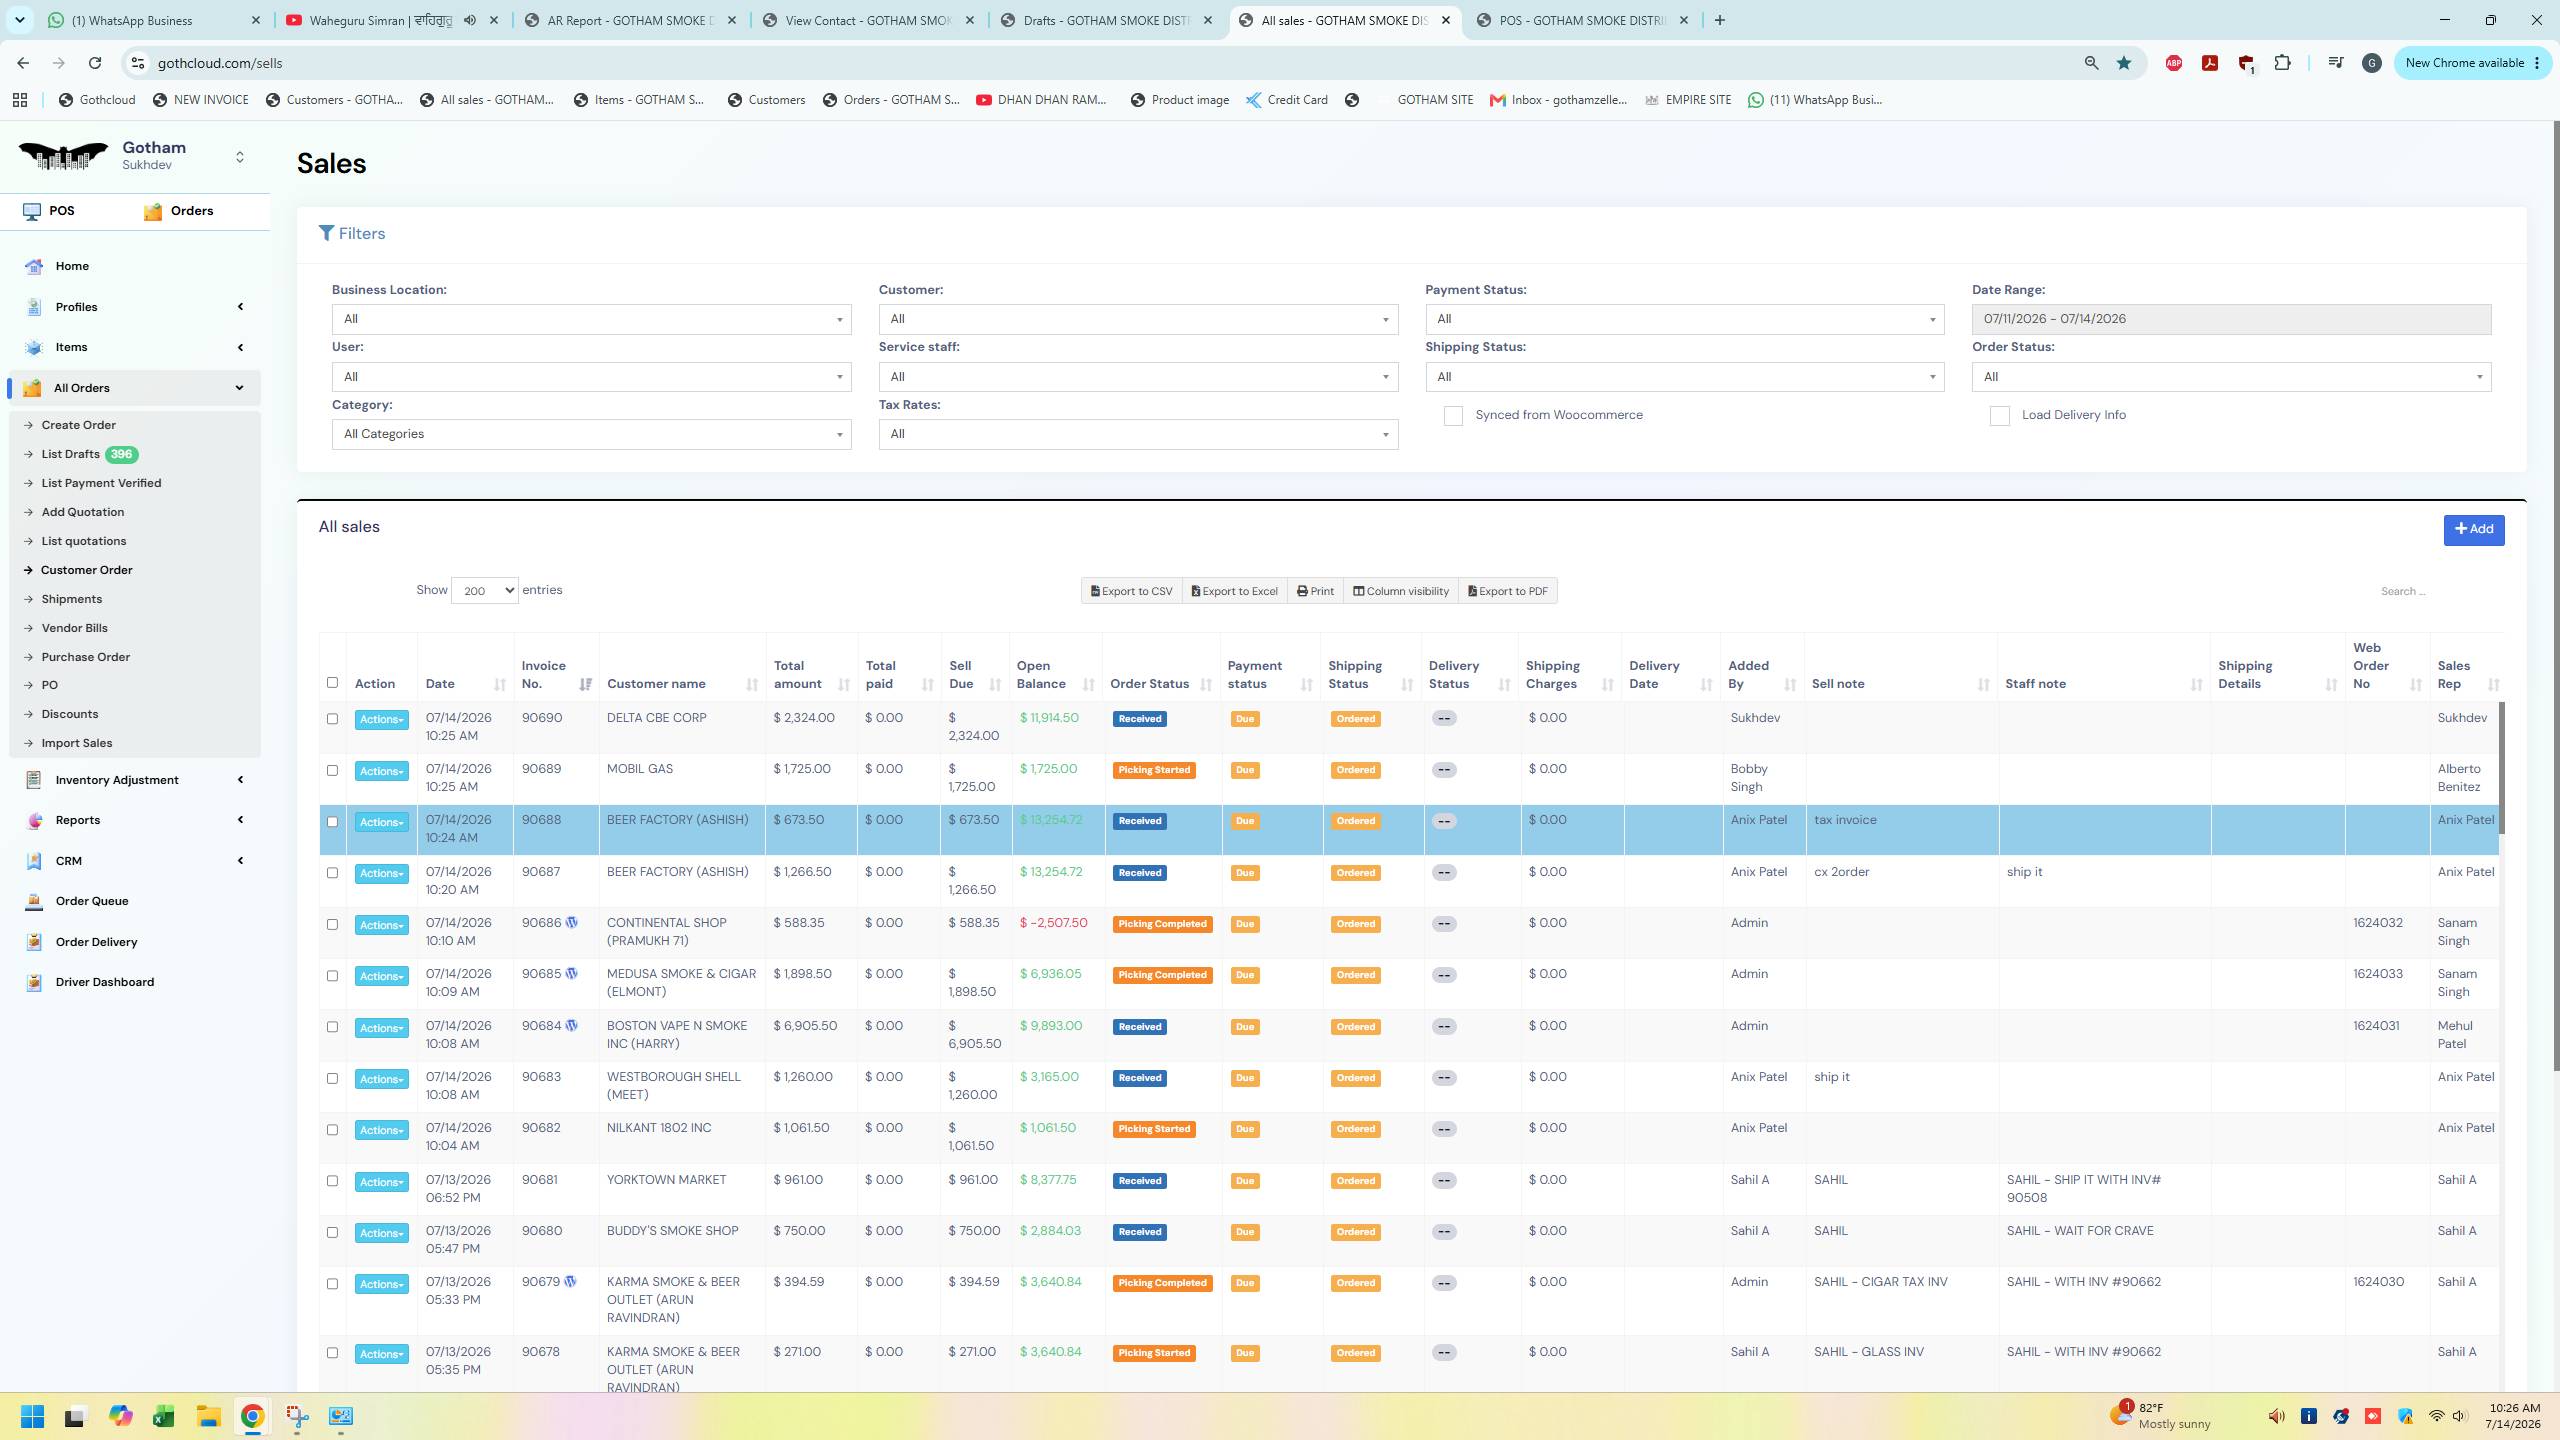Switch to the AR Report browser tab

pos(630,20)
